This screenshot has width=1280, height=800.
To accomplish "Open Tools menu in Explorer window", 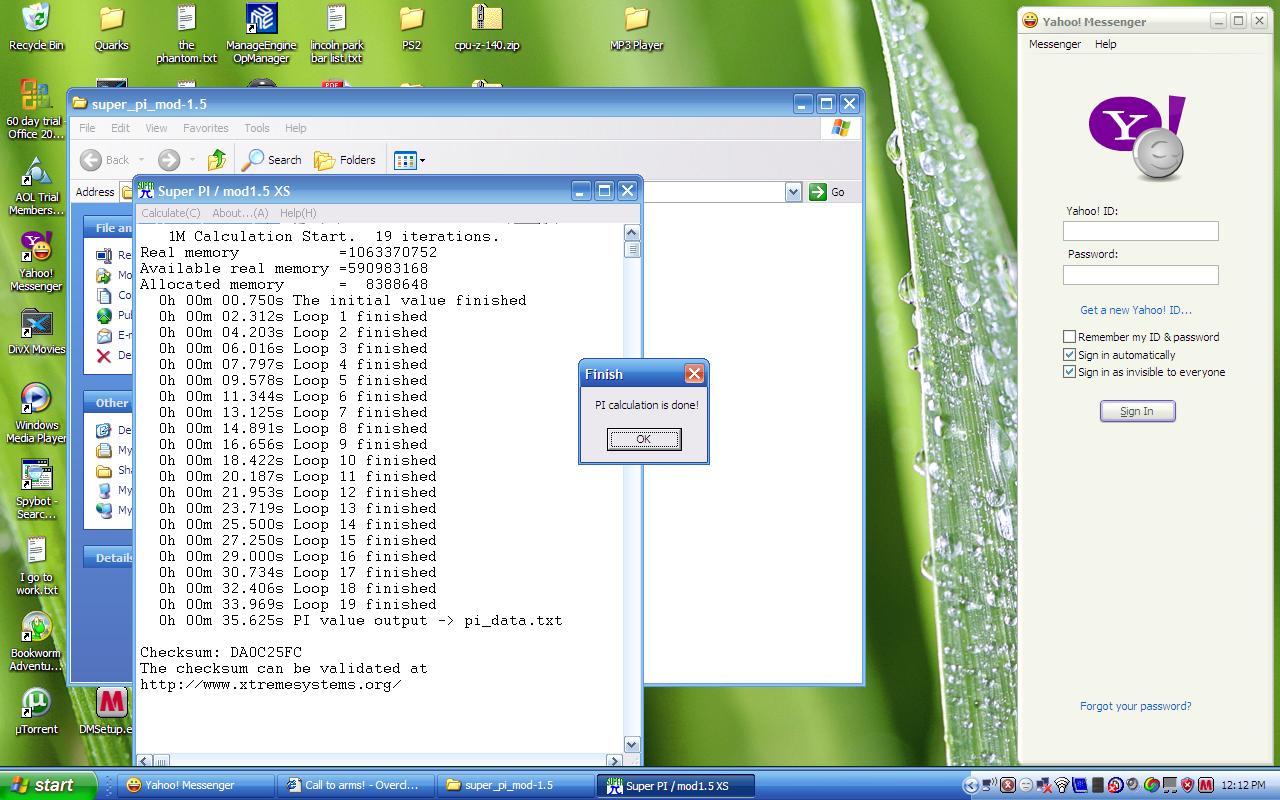I will pyautogui.click(x=257, y=128).
